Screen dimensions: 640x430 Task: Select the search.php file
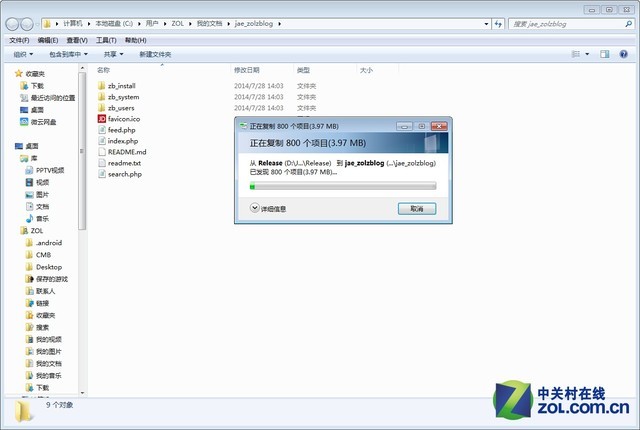(x=124, y=174)
